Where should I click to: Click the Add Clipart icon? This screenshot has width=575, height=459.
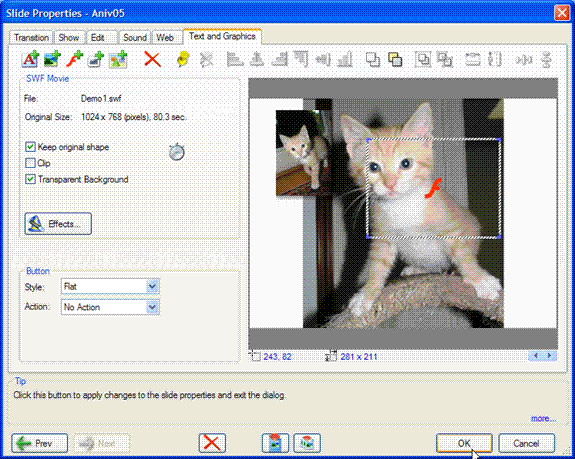[118, 59]
